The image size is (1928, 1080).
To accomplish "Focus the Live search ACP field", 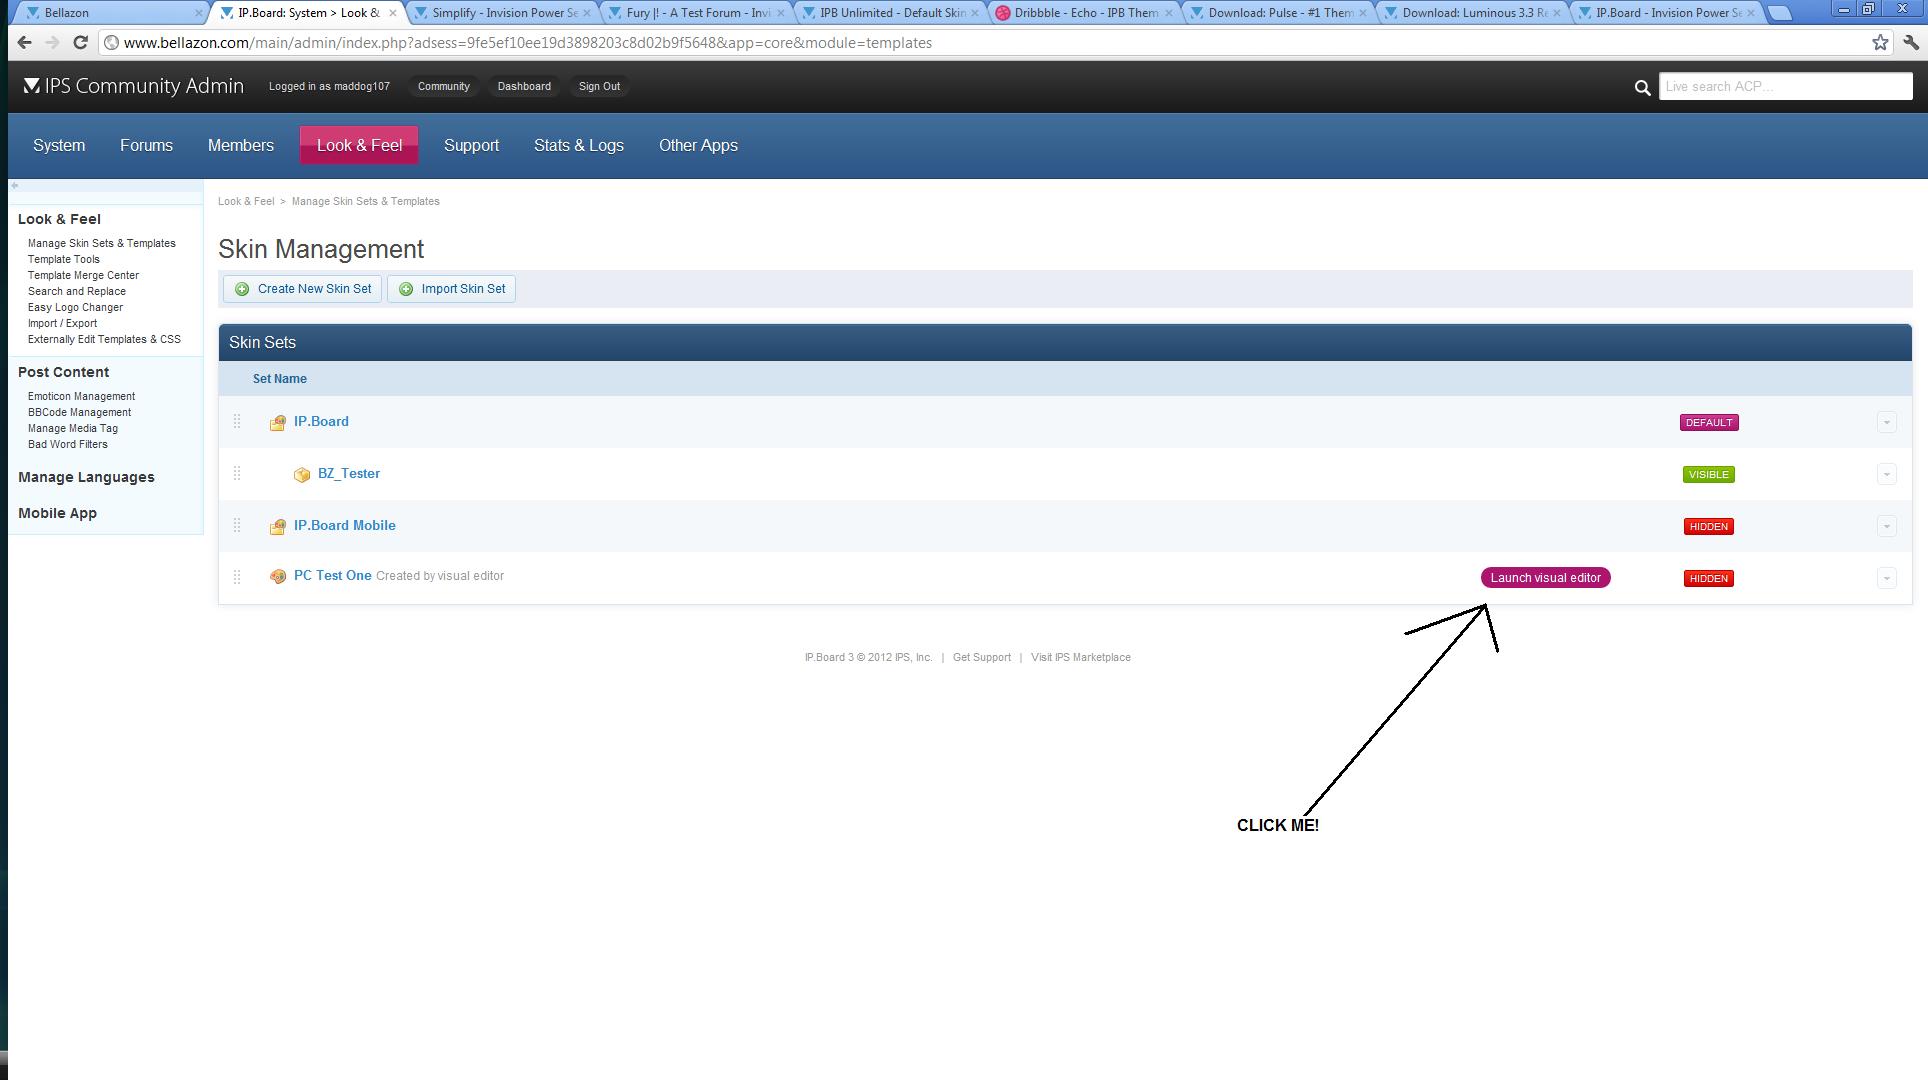I will pyautogui.click(x=1785, y=86).
